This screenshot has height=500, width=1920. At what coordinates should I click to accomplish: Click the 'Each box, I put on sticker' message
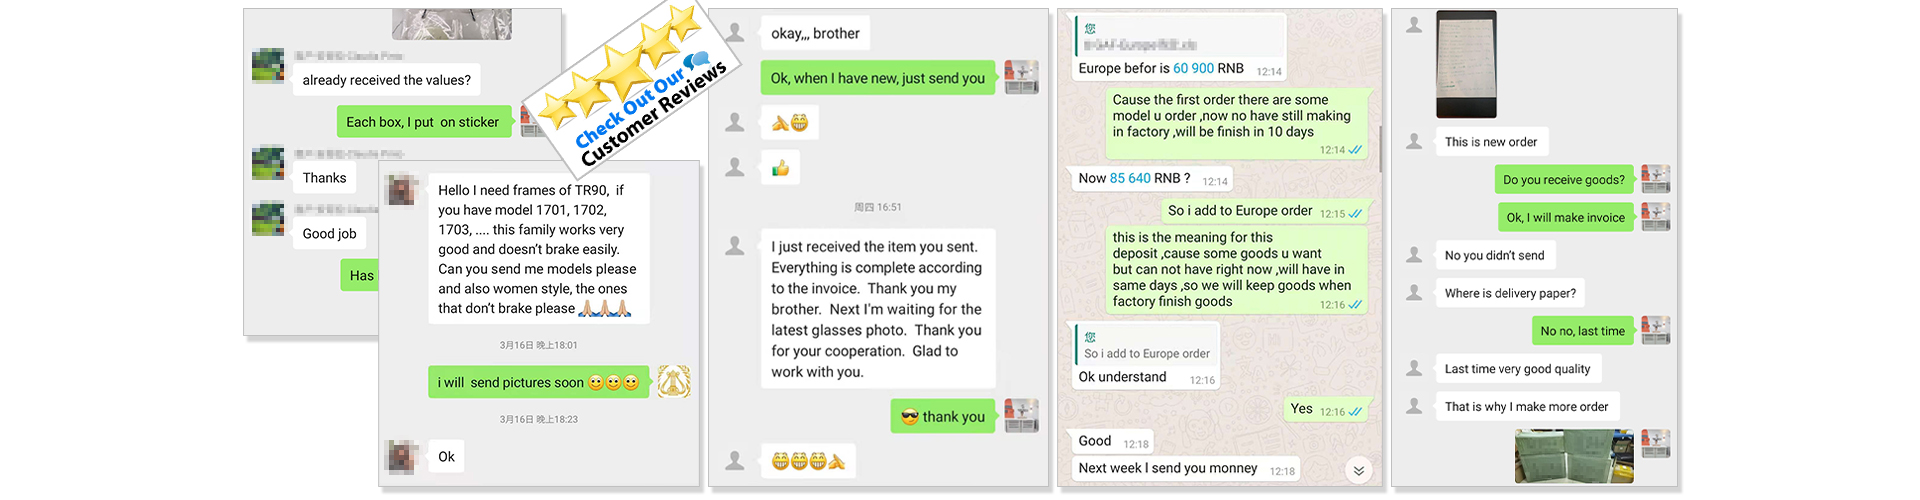point(423,122)
